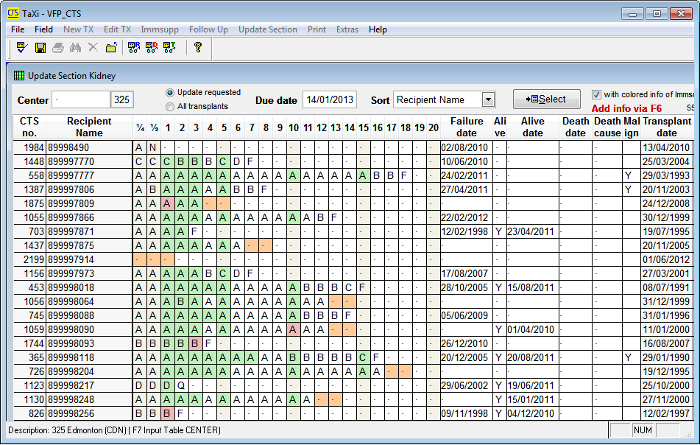
Task: Open the Sort dropdown arrow
Action: [x=488, y=100]
